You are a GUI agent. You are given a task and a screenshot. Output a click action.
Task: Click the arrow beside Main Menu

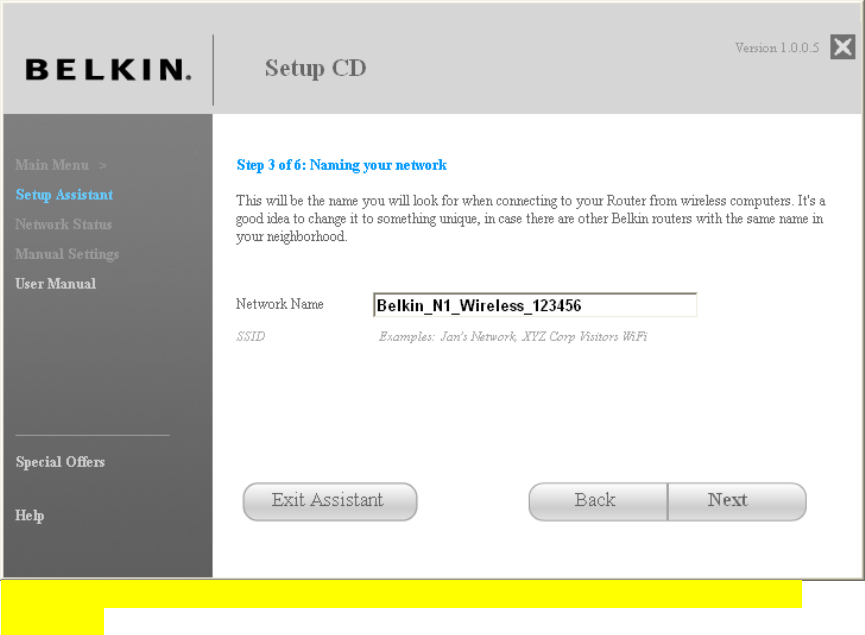103,166
